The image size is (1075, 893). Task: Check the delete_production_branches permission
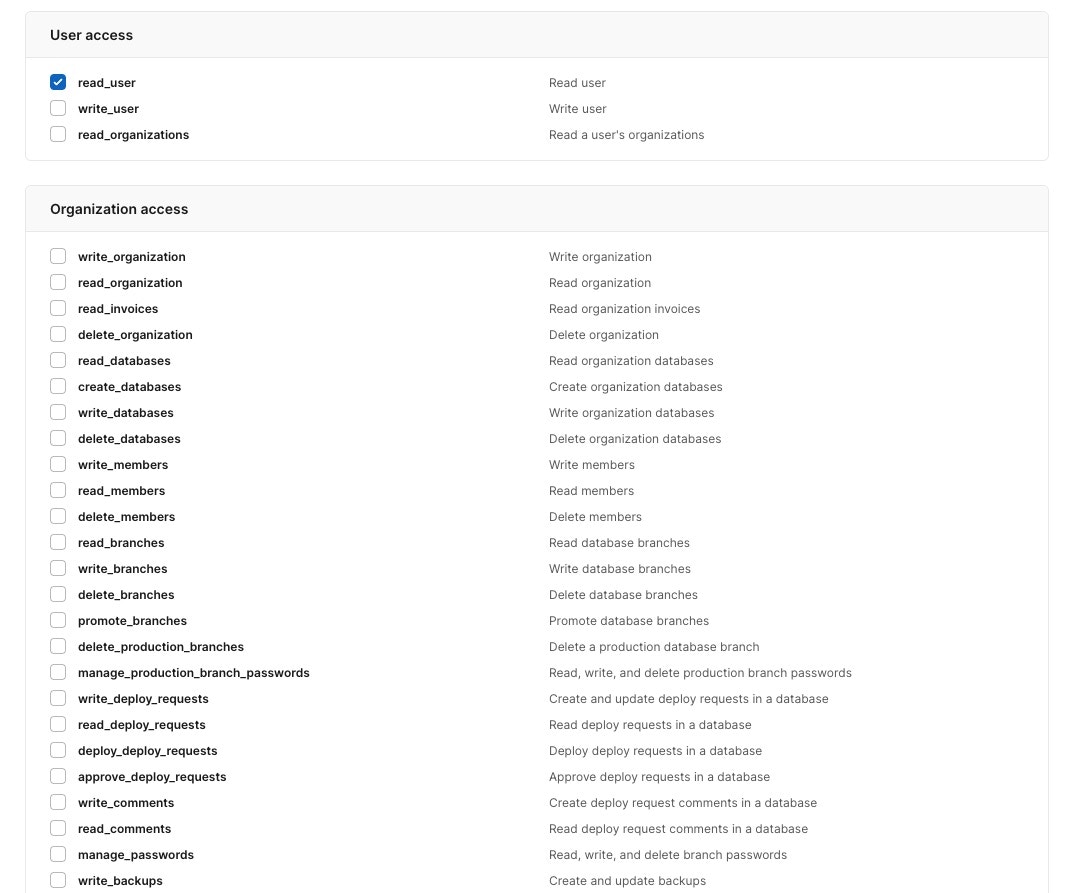coord(58,646)
